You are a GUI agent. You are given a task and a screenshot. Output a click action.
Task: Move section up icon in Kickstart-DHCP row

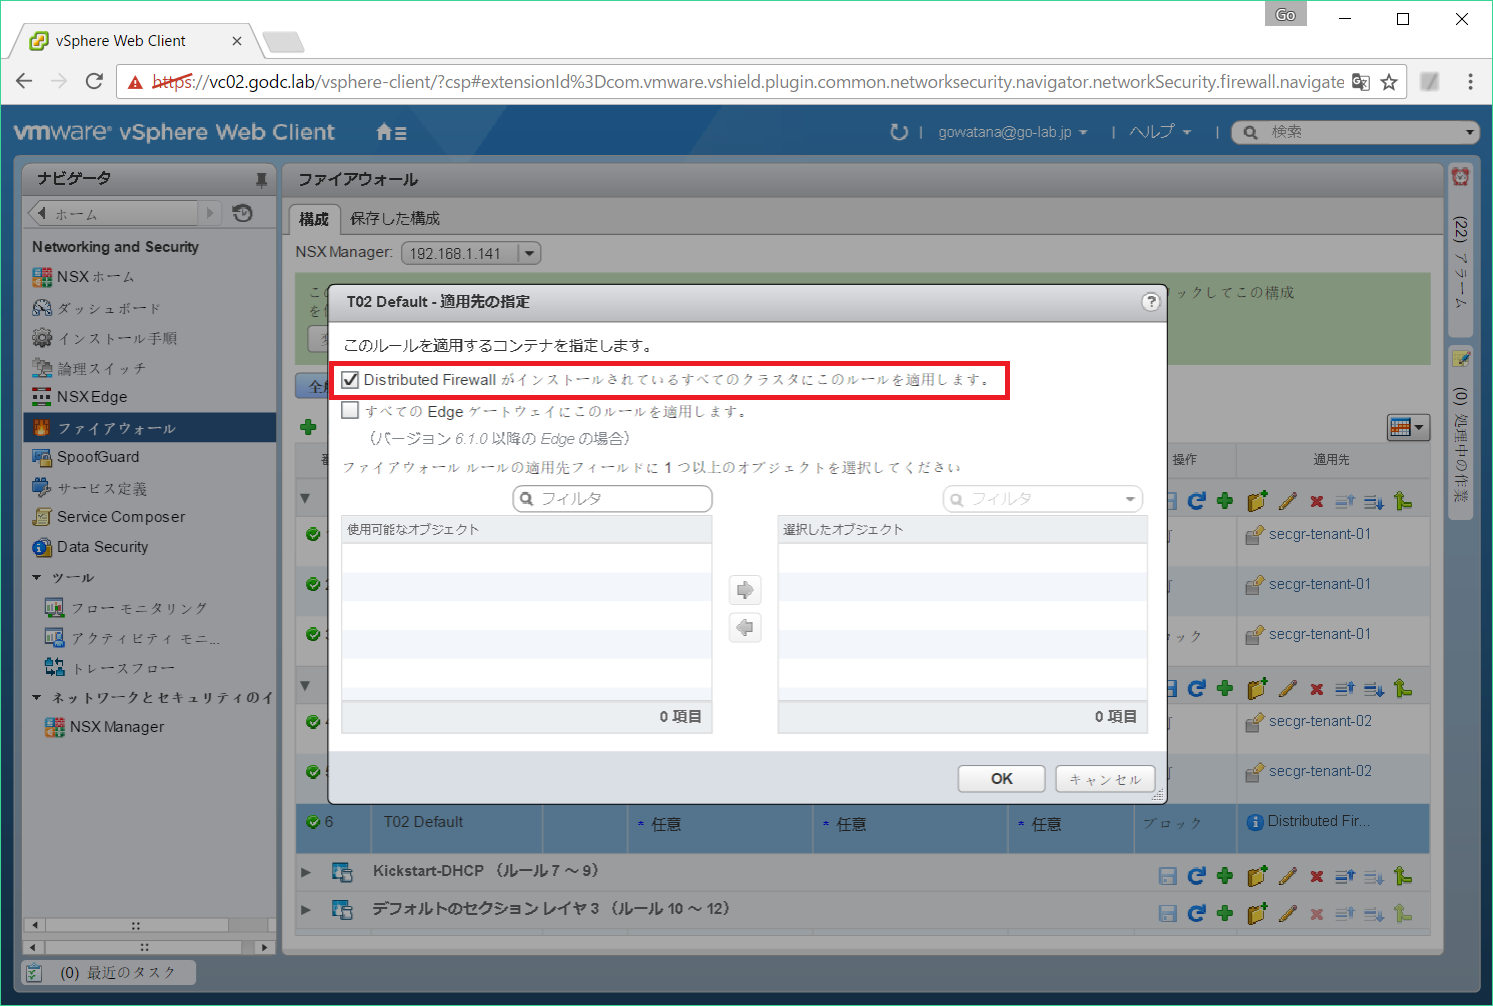[x=1345, y=876]
